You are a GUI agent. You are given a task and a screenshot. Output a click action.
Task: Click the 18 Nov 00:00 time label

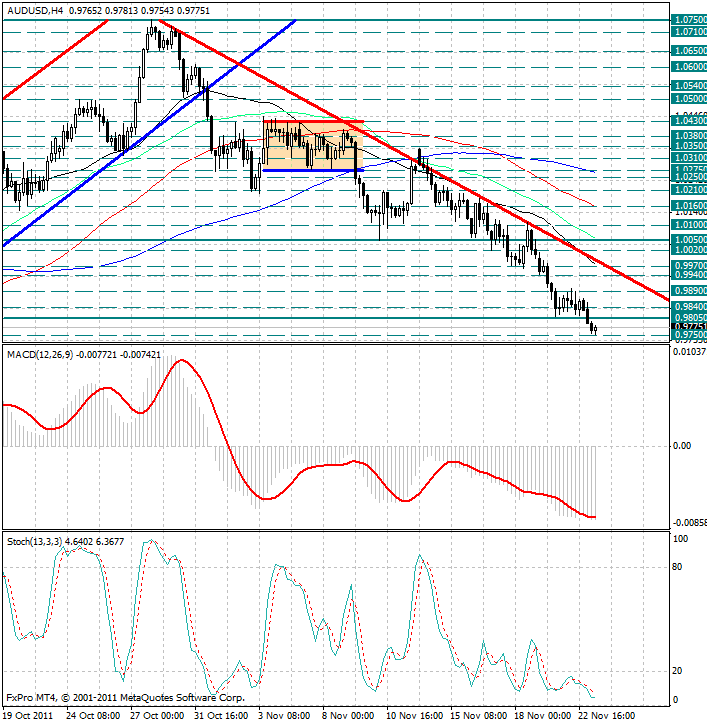541,716
